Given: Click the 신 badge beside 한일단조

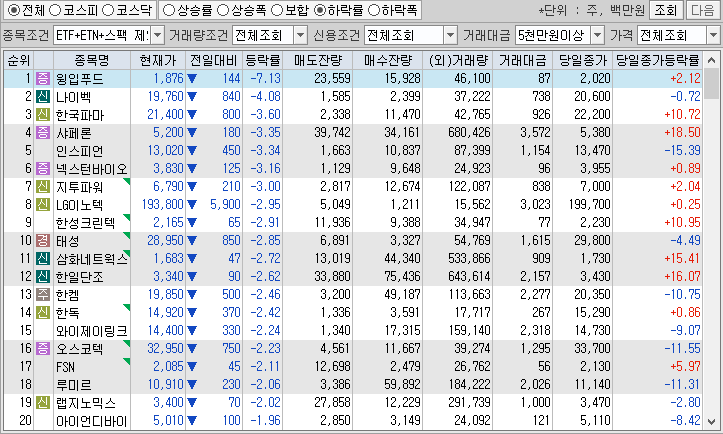Looking at the screenshot, I should [x=43, y=276].
